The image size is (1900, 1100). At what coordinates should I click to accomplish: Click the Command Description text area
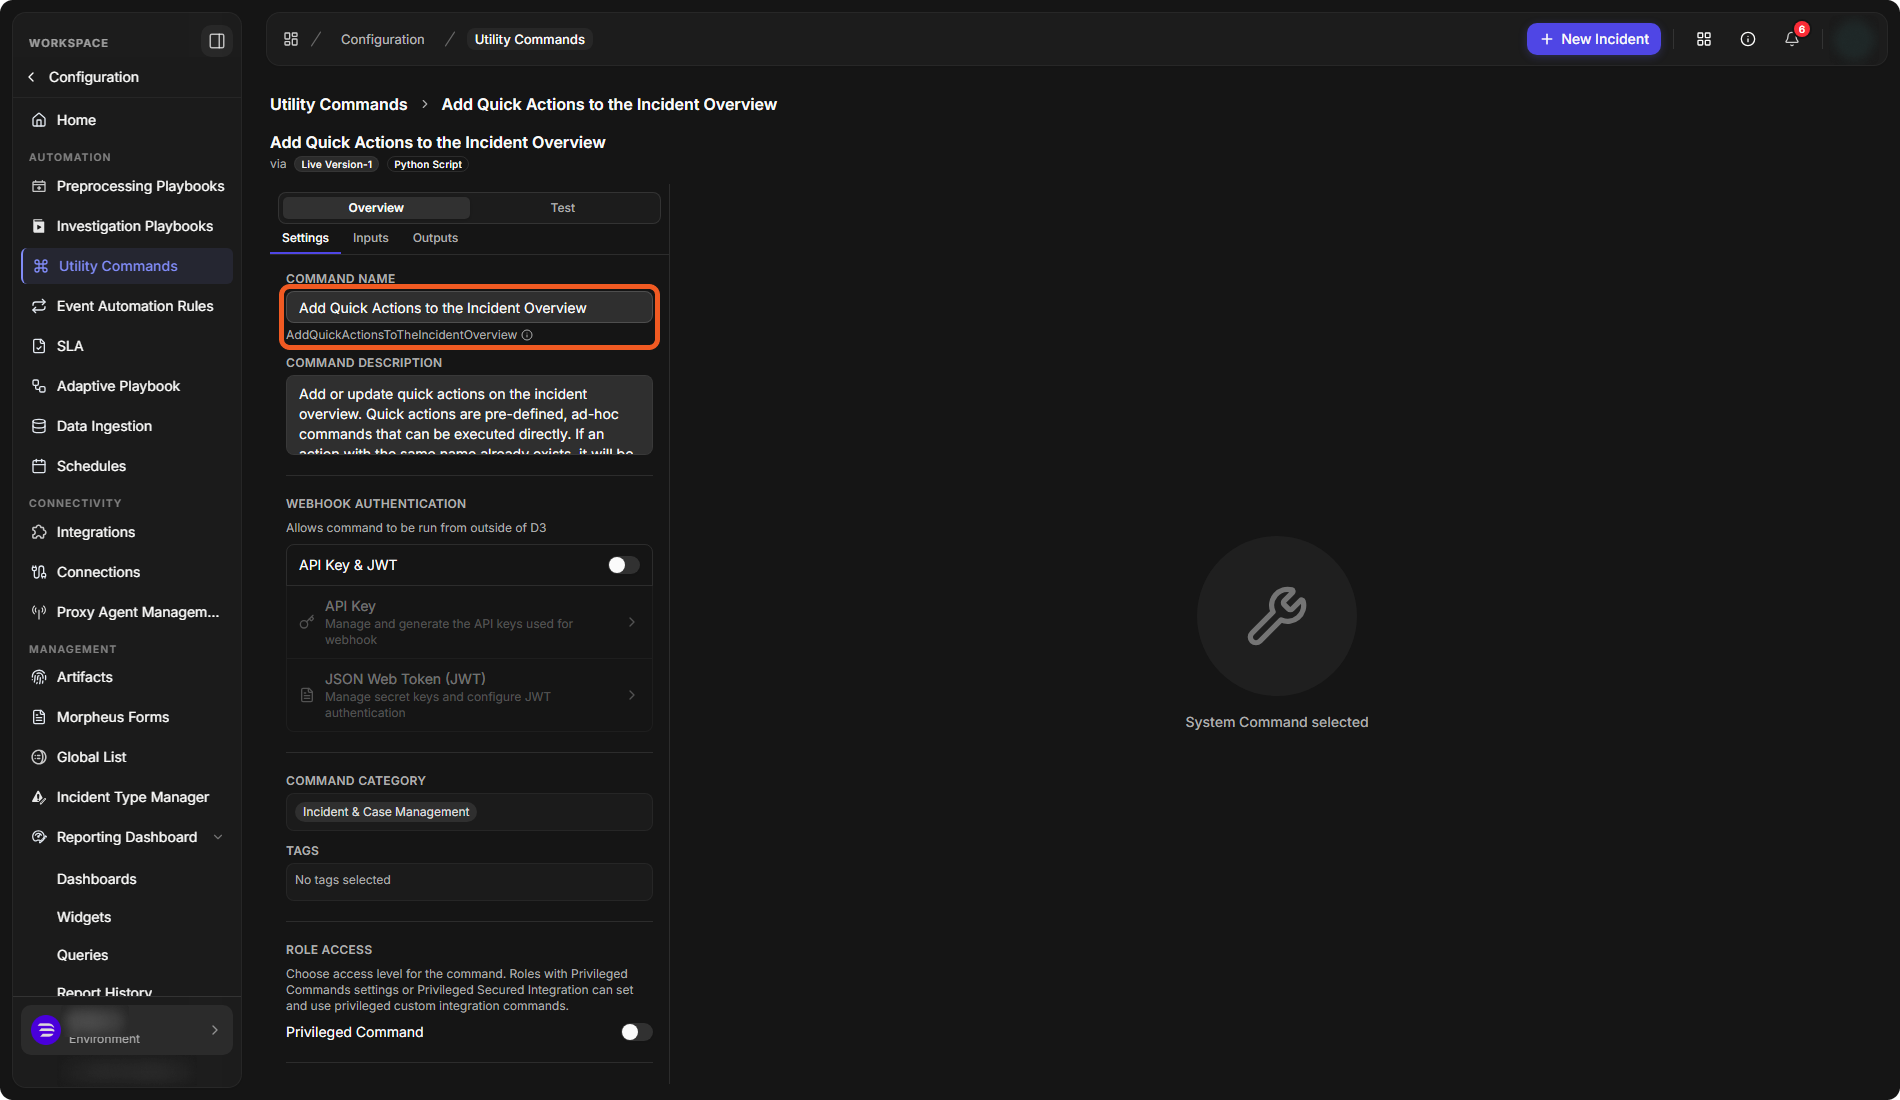[x=469, y=415]
